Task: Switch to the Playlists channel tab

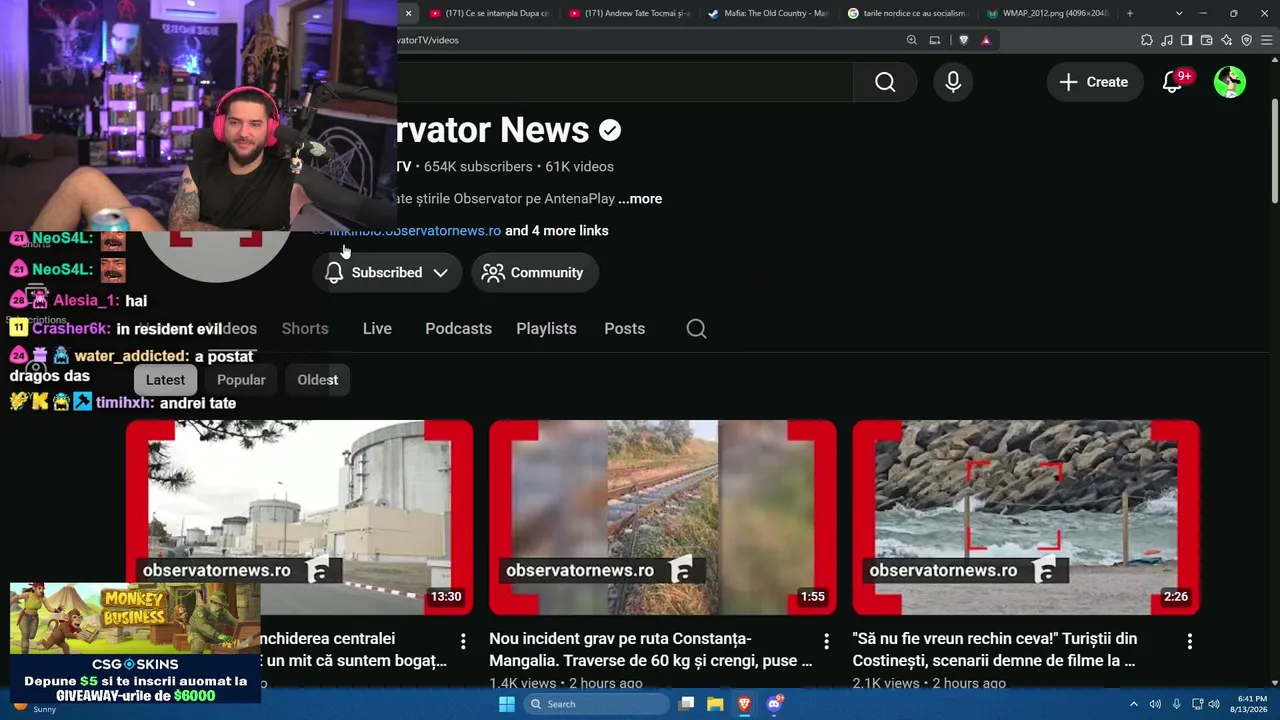Action: pyautogui.click(x=546, y=329)
